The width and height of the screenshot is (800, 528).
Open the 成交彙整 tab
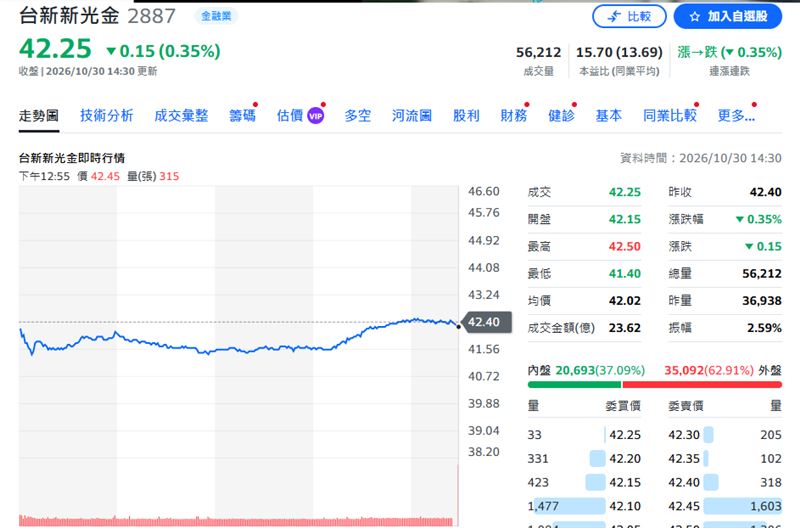(181, 116)
